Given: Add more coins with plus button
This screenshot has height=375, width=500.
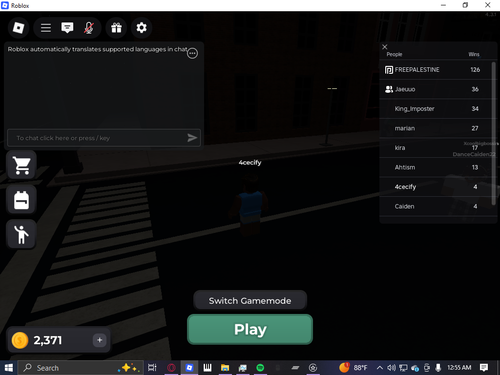Looking at the screenshot, I should [99, 340].
